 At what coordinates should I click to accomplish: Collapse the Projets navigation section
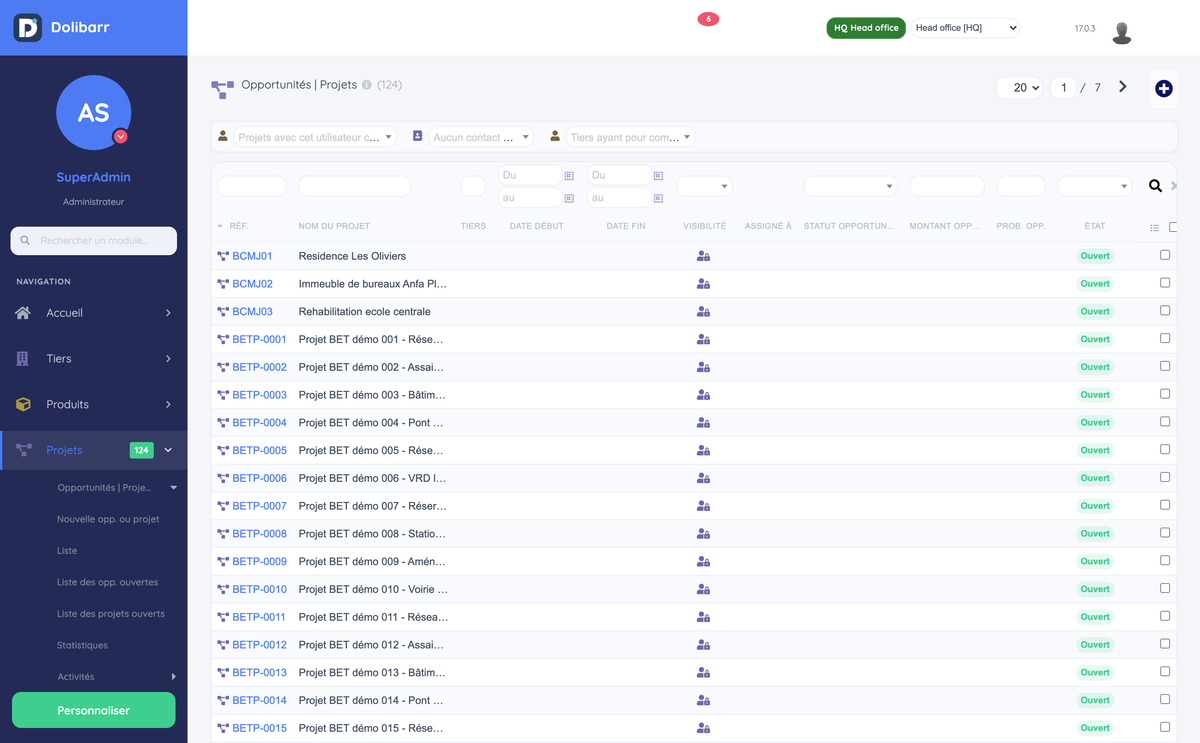(168, 450)
